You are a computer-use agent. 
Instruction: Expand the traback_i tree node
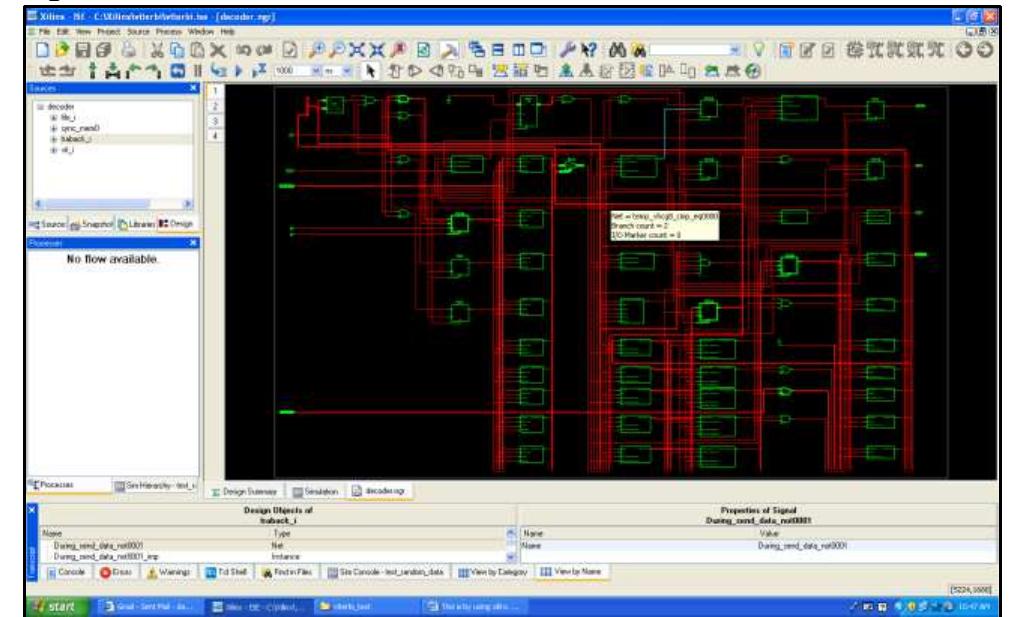[x=54, y=140]
